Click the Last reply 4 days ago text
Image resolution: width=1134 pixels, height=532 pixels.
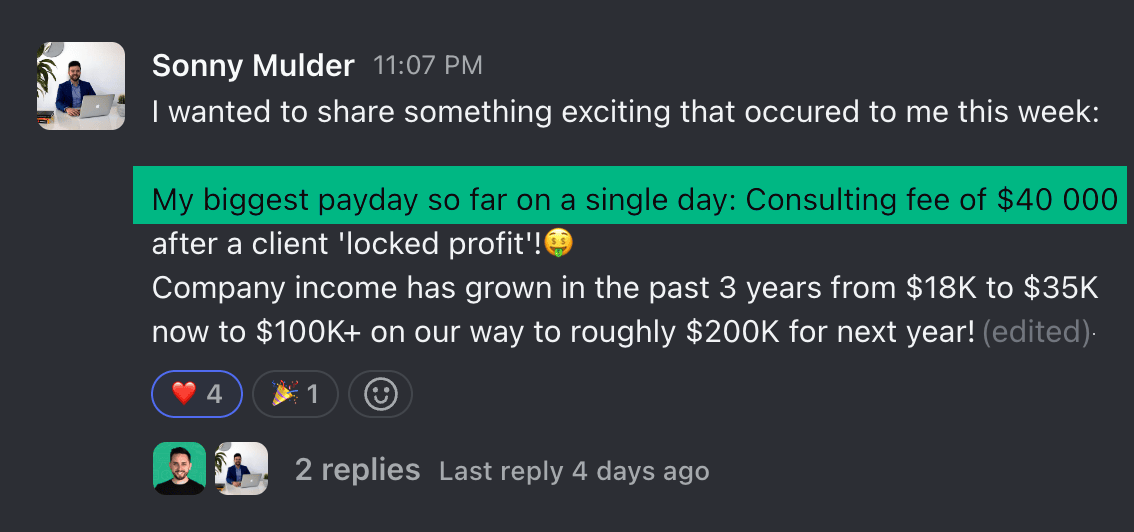coord(574,471)
